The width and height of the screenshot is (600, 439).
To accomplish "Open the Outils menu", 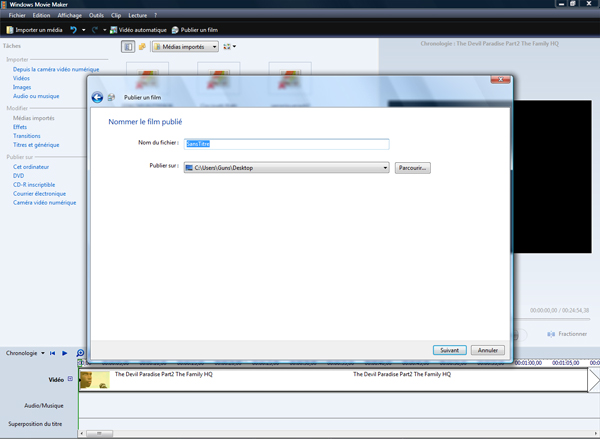I will click(x=96, y=16).
